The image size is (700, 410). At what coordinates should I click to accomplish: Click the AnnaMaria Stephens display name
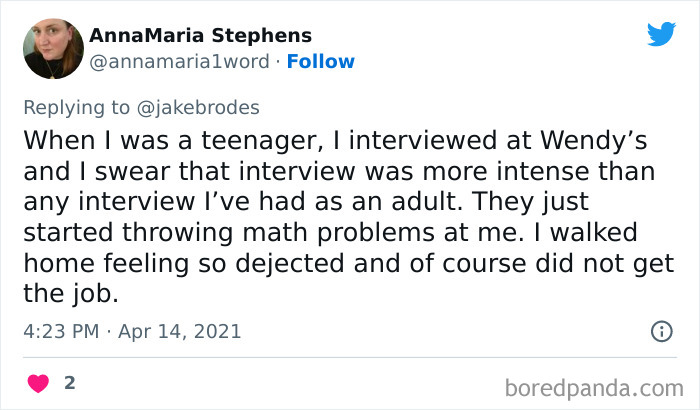[x=200, y=35]
